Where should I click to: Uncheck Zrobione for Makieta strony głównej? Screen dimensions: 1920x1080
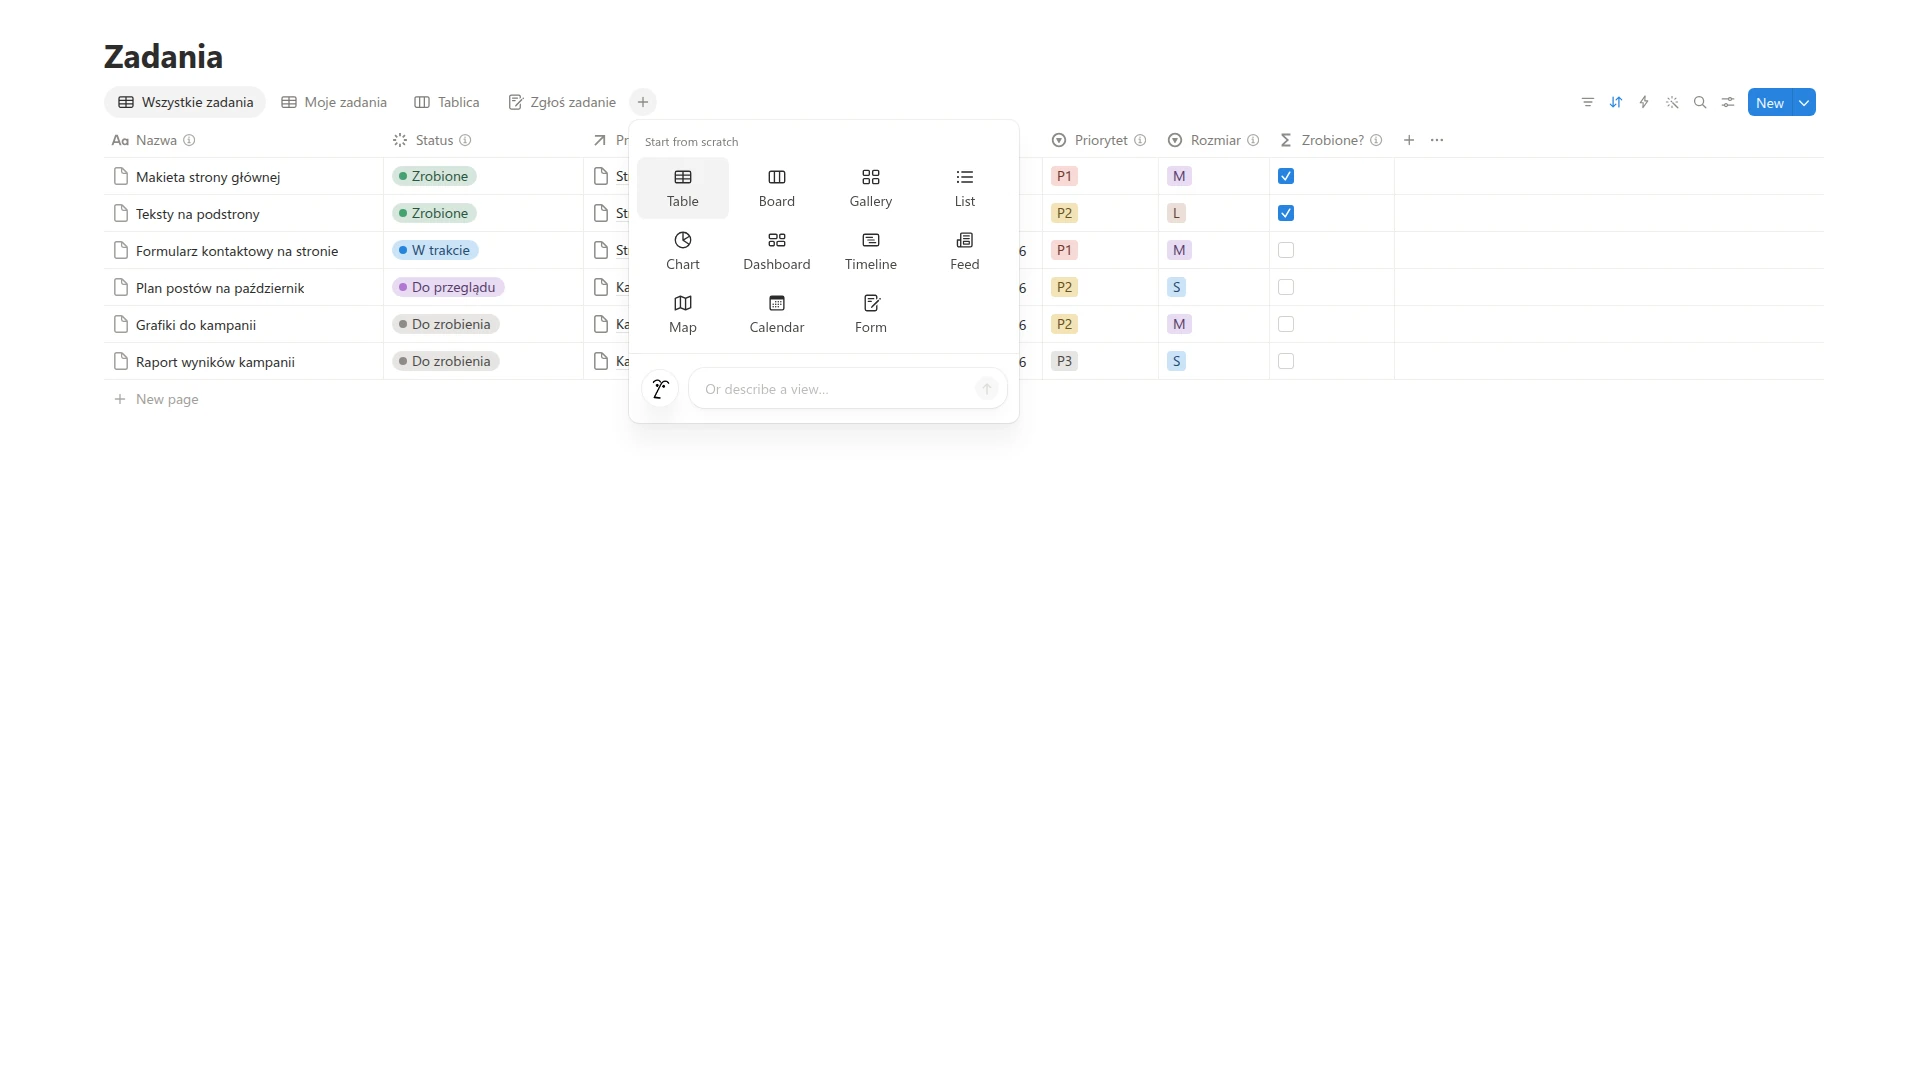[x=1286, y=176]
